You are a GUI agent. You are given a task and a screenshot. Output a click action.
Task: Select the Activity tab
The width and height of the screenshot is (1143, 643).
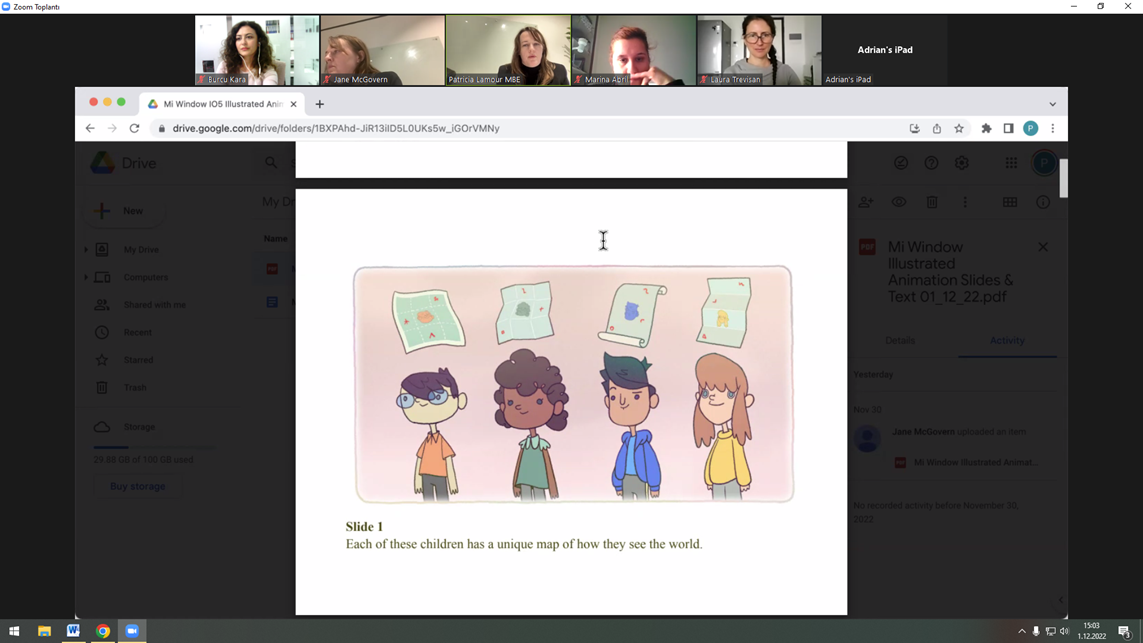click(1007, 341)
